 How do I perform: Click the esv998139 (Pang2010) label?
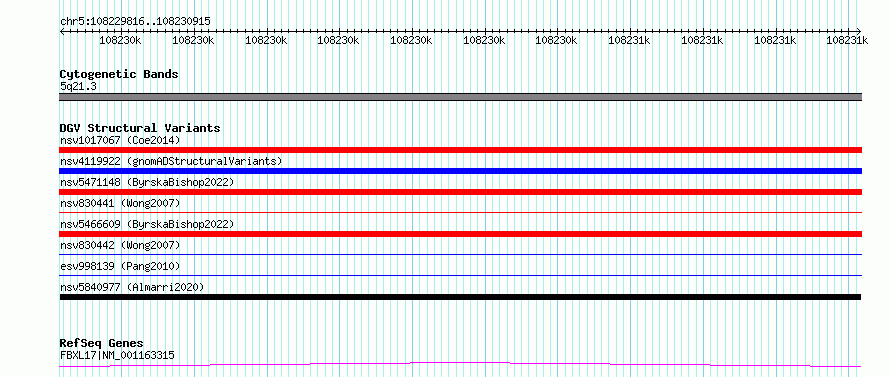pyautogui.click(x=120, y=266)
